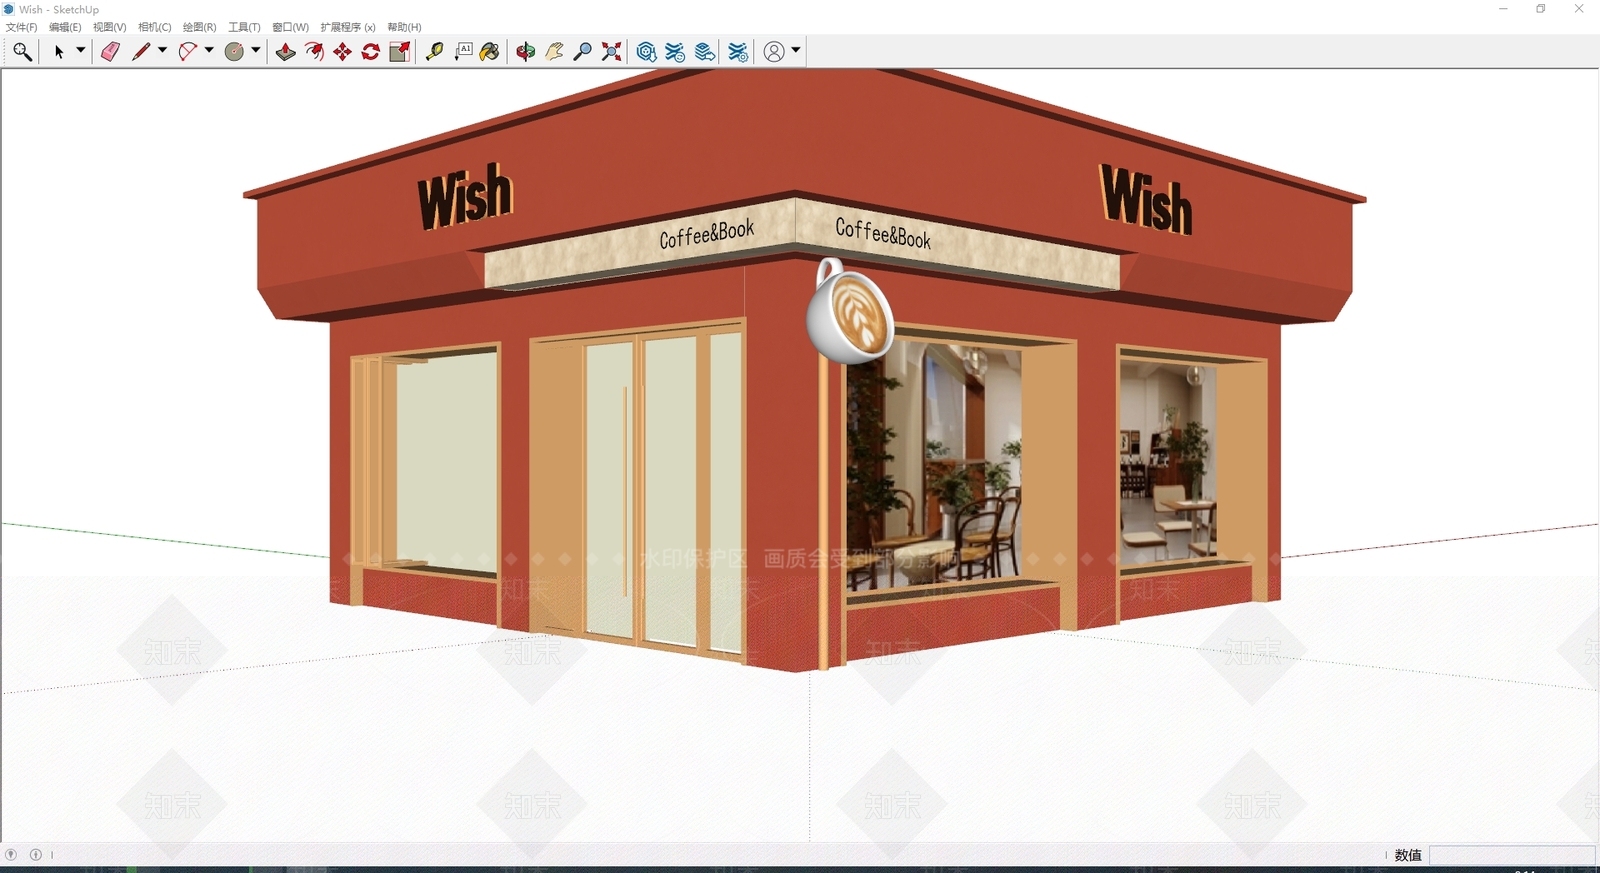Expand the Arc tool dropdown arrow

click(x=209, y=50)
